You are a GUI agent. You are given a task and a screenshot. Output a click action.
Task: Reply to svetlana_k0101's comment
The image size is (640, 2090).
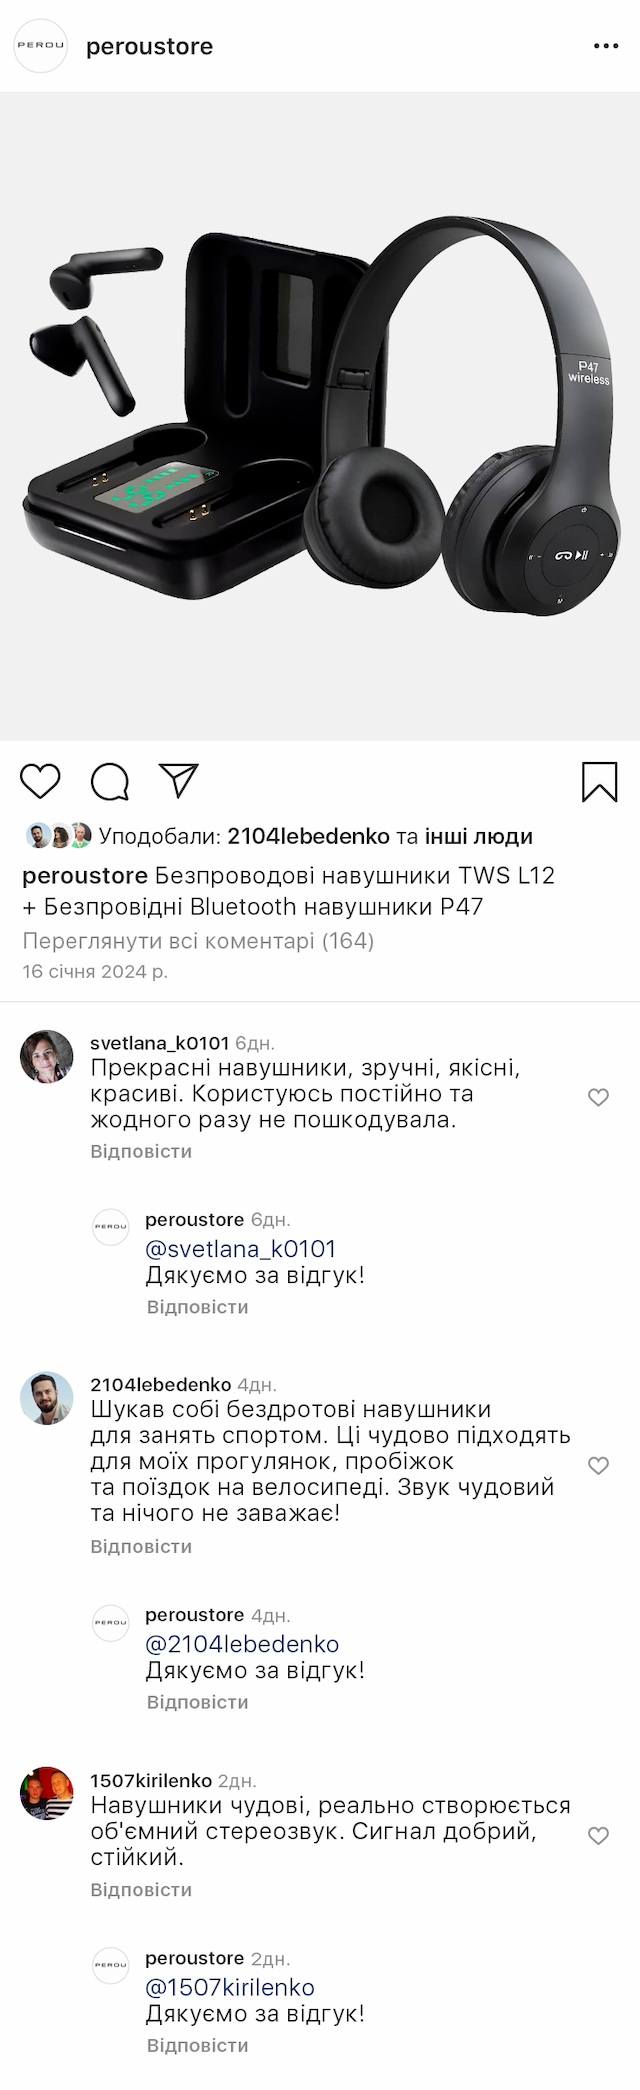click(141, 1151)
